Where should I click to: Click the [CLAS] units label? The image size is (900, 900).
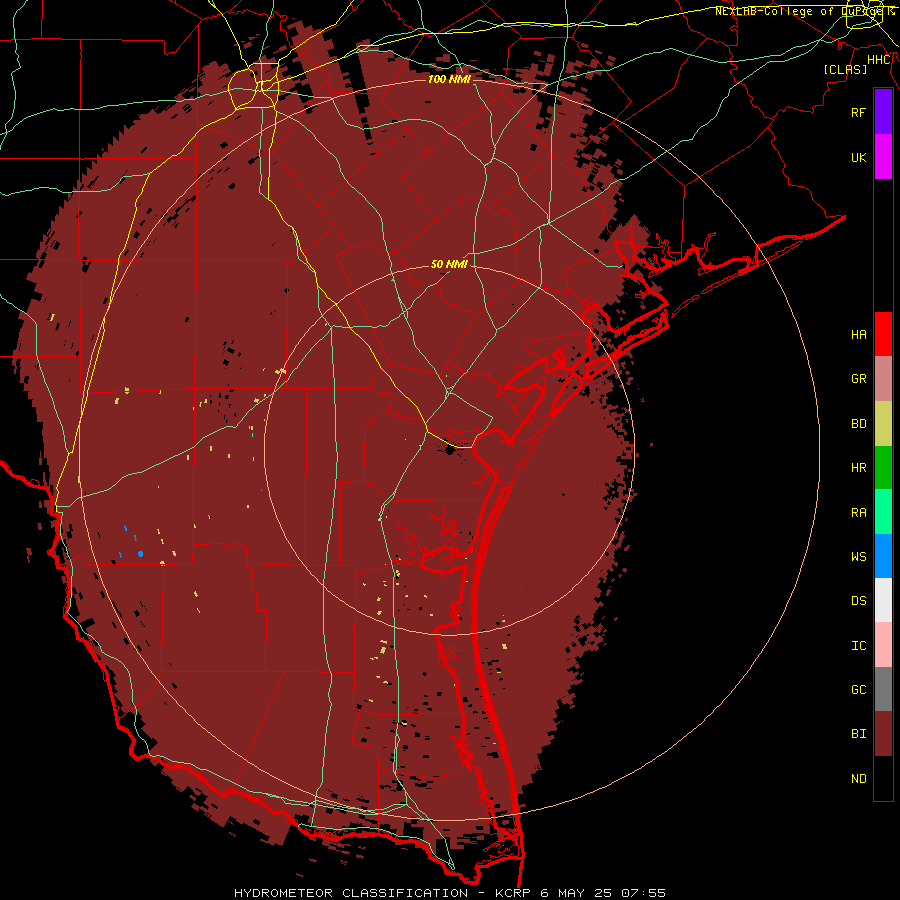(845, 69)
